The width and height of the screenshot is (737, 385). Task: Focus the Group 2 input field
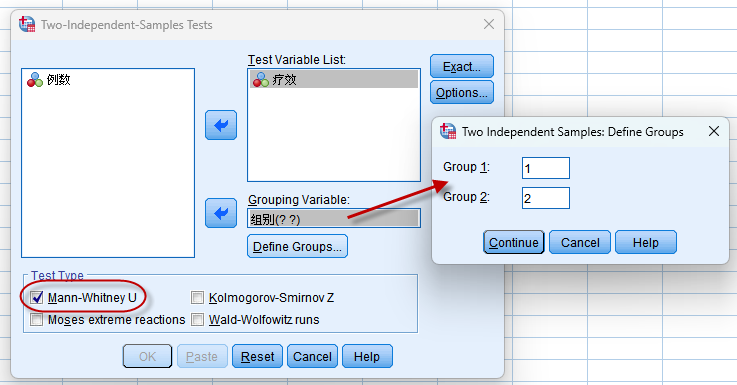546,198
